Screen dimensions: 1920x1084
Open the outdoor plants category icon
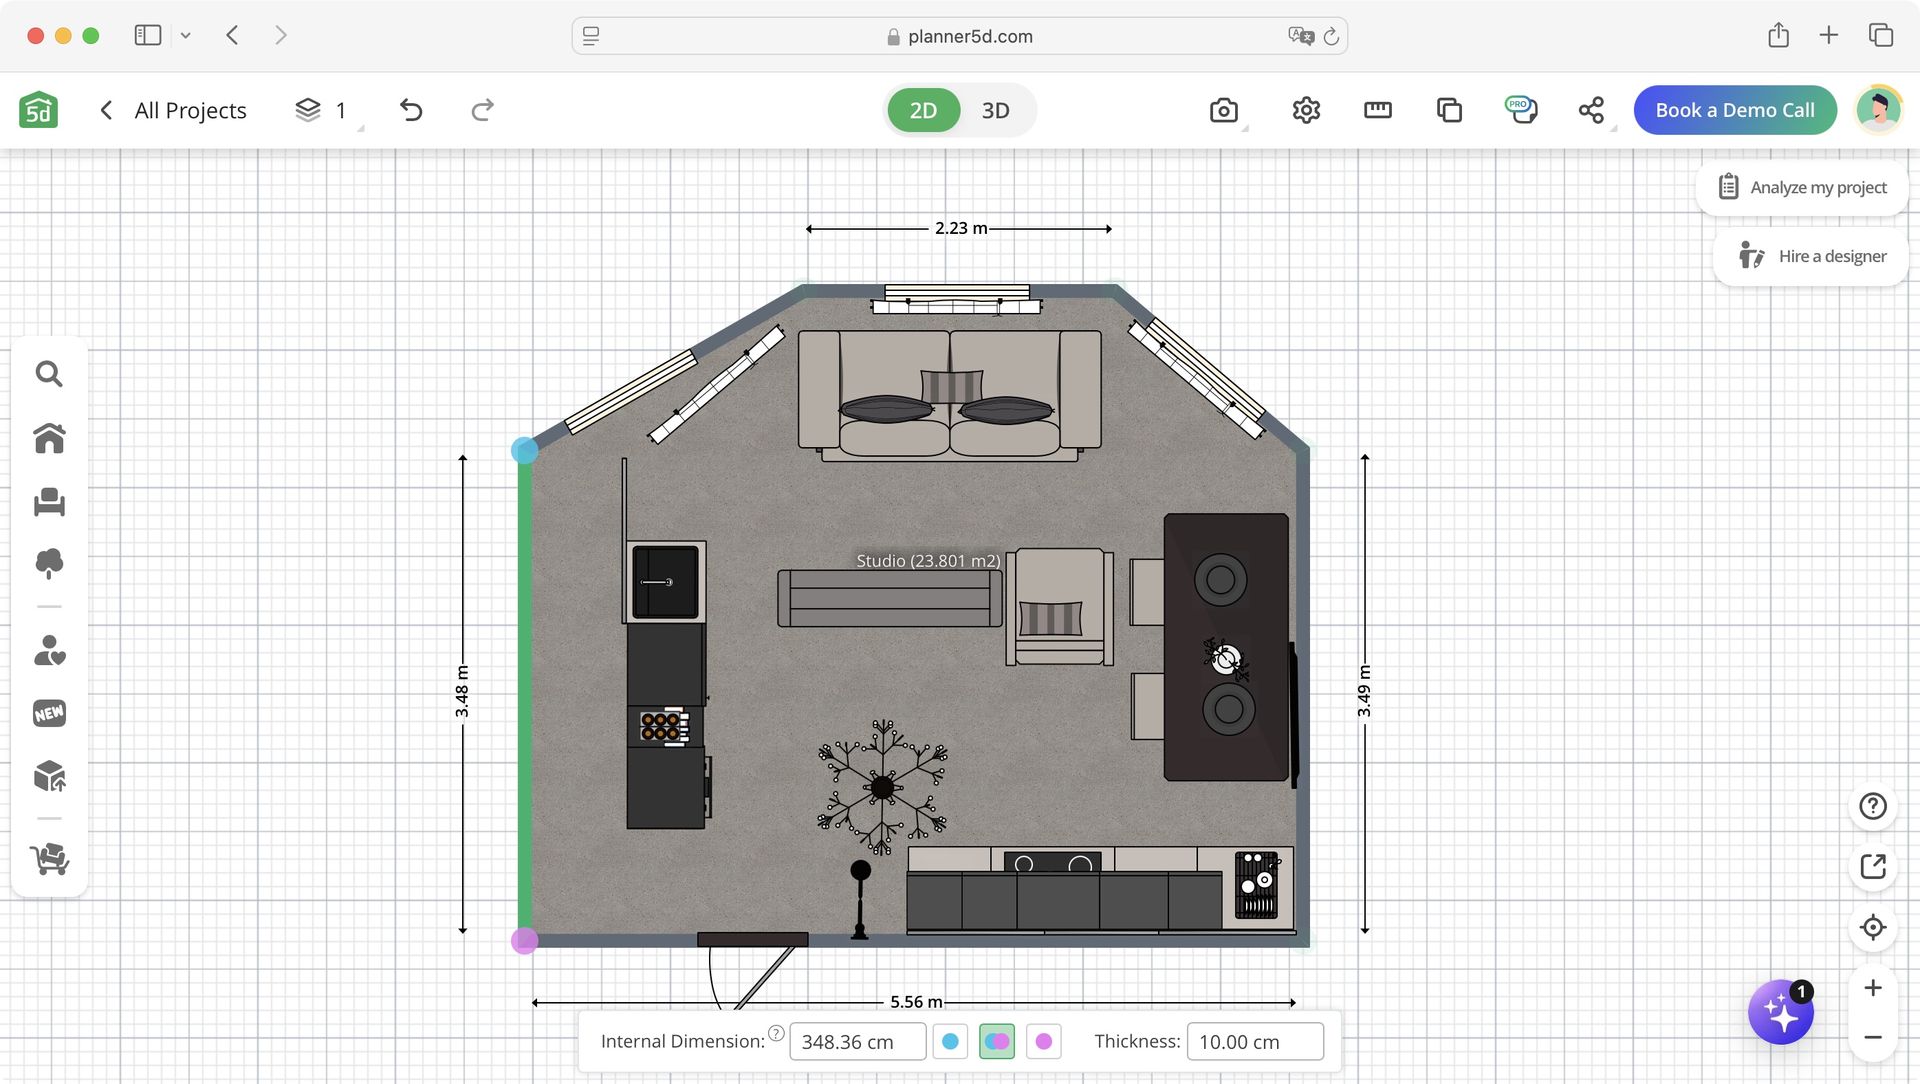[x=49, y=563]
